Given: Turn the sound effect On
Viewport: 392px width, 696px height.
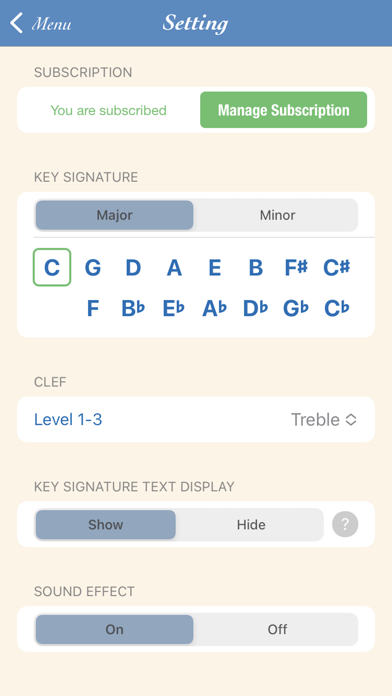Looking at the screenshot, I should [x=115, y=629].
